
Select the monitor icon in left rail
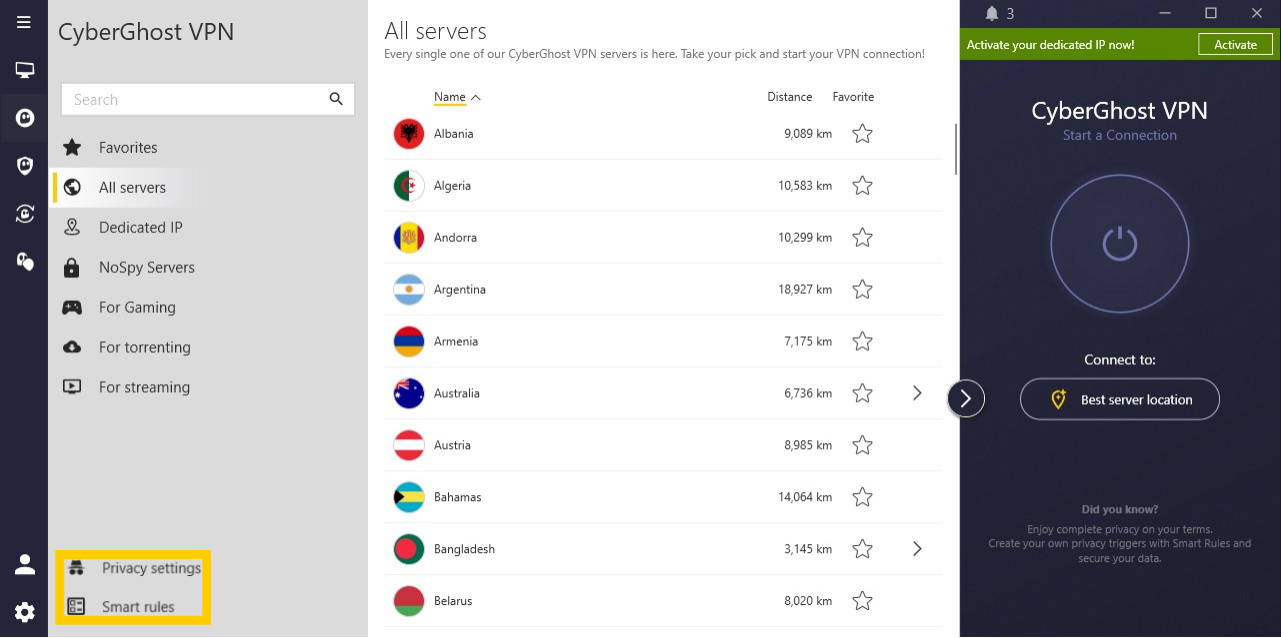(x=24, y=70)
